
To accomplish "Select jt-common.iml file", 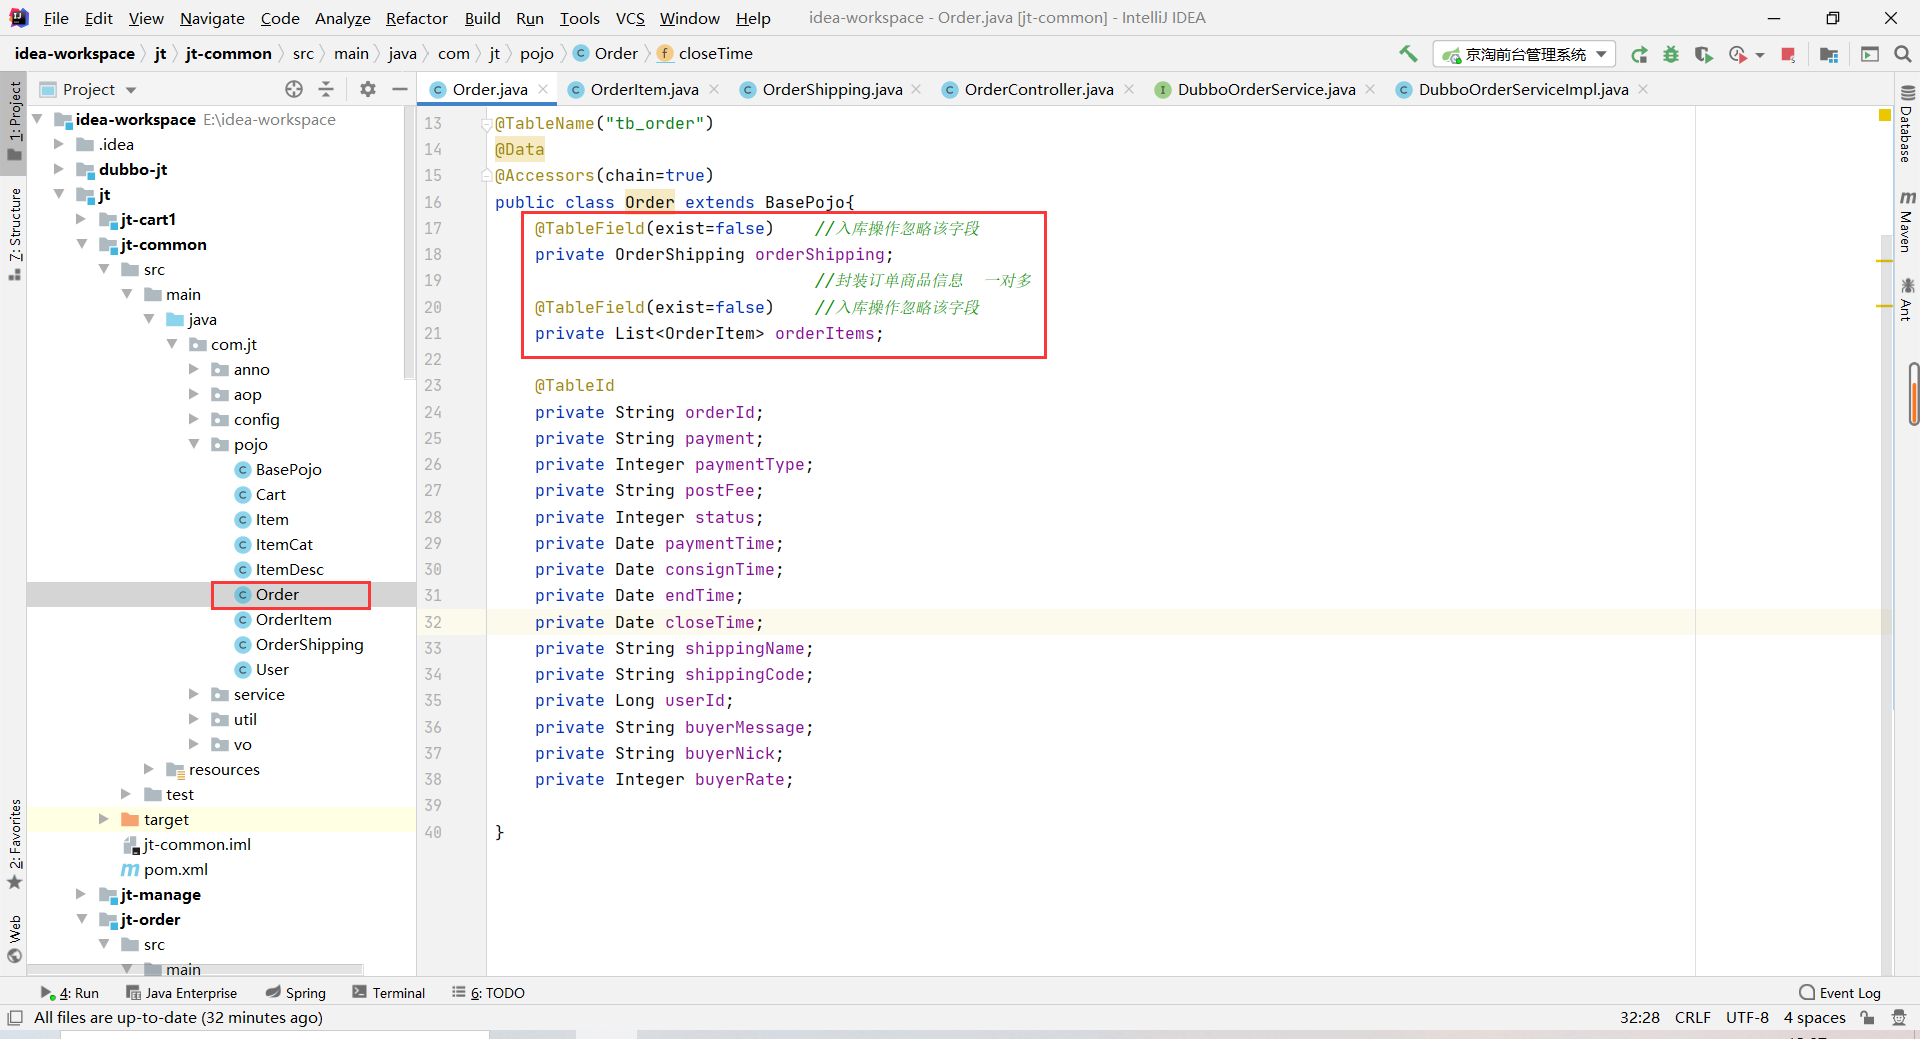I will click(x=196, y=844).
